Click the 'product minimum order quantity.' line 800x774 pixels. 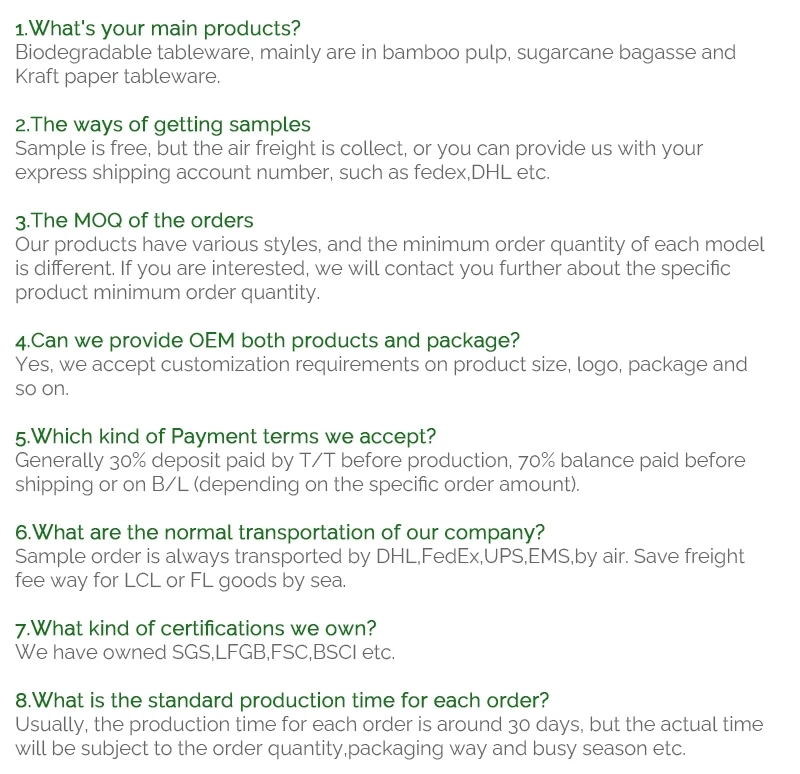pos(167,293)
